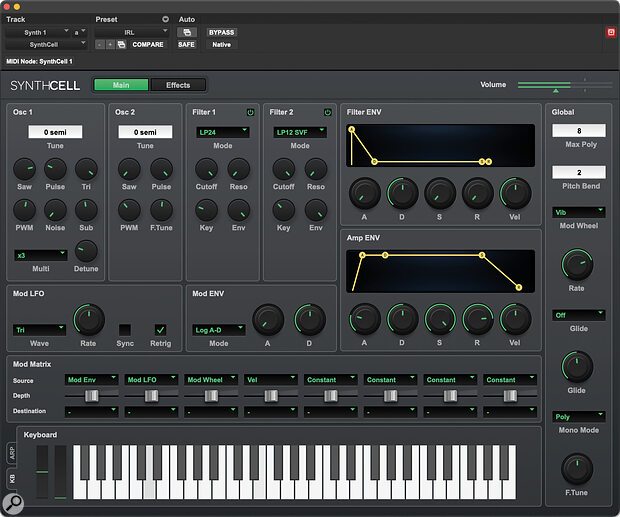Click the Osc 1 Saw knob
620x517 pixels.
pyautogui.click(x=25, y=169)
